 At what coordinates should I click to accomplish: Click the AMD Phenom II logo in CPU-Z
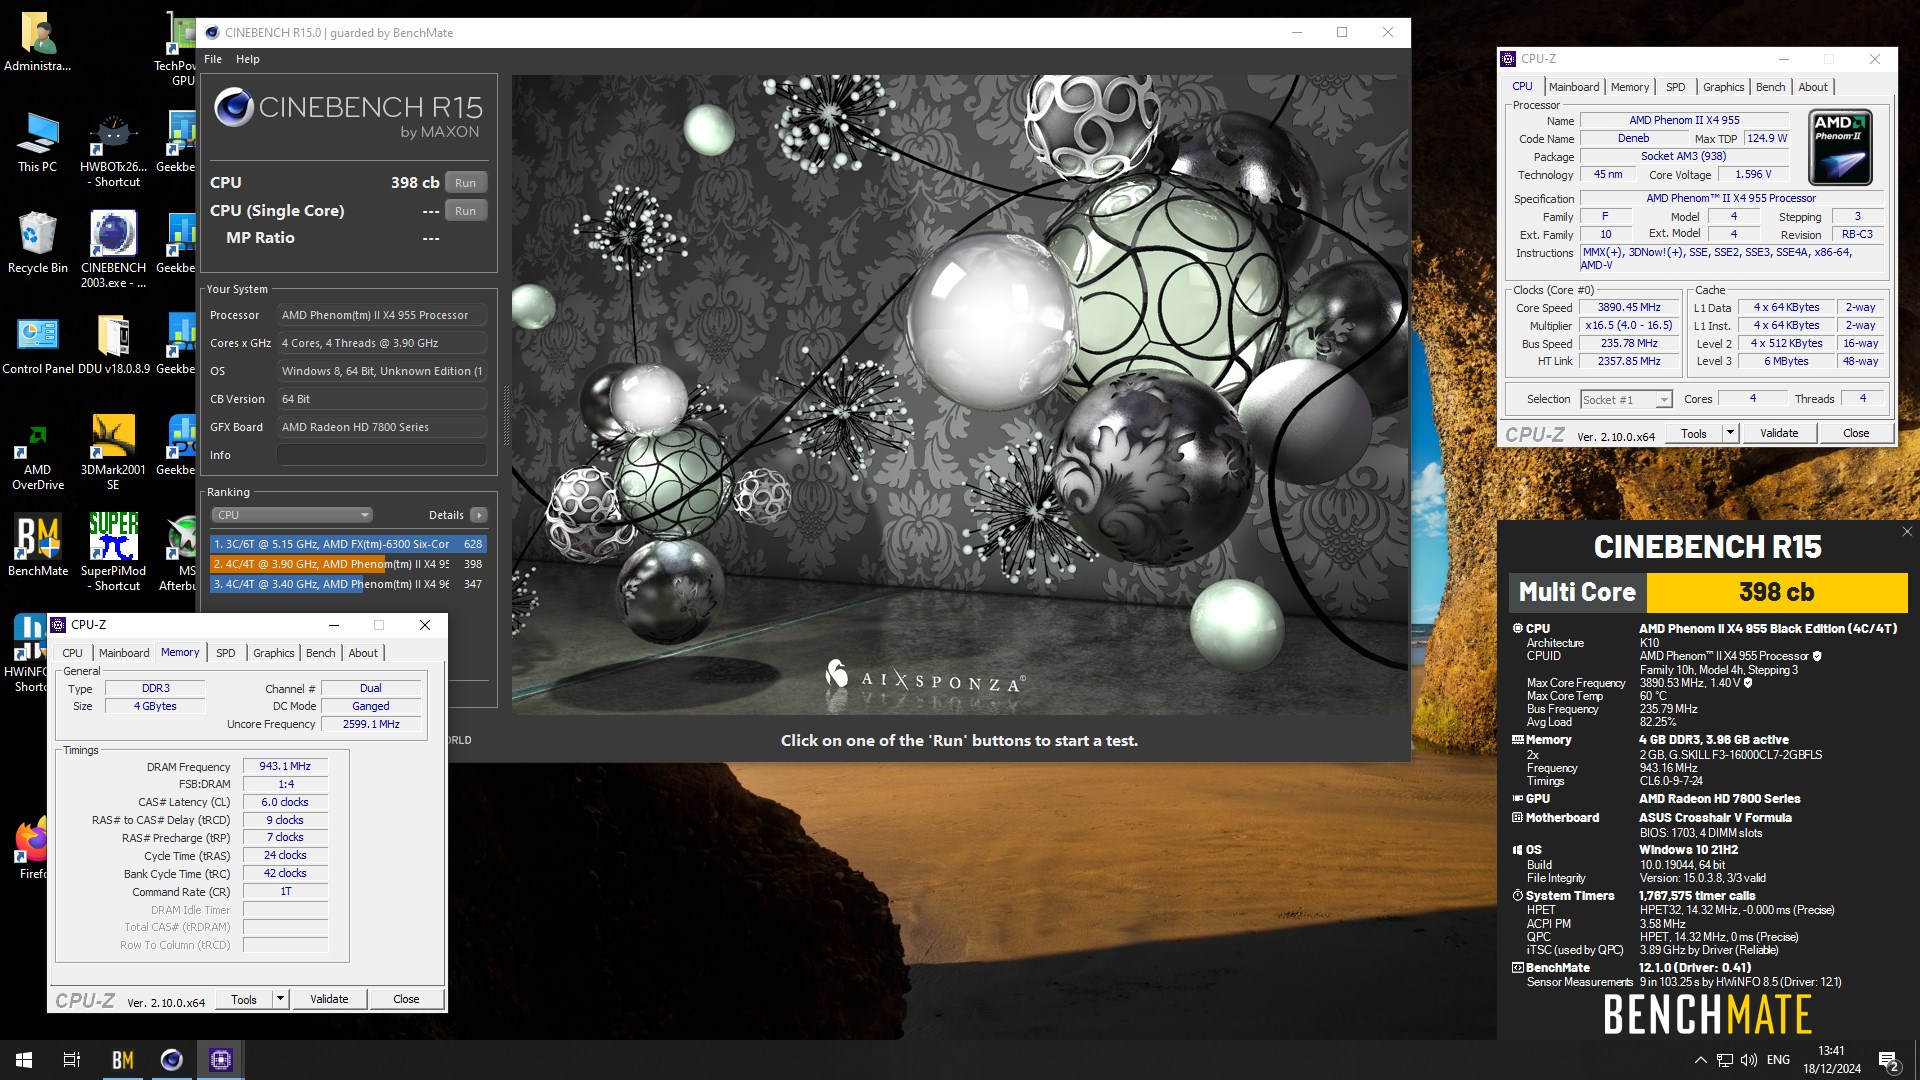[x=1840, y=148]
